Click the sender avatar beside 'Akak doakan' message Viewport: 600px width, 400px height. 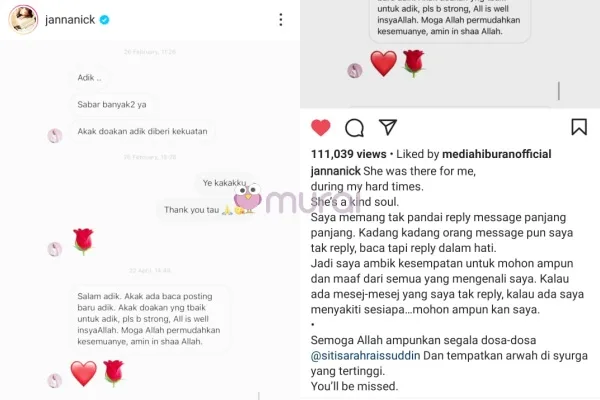55,136
